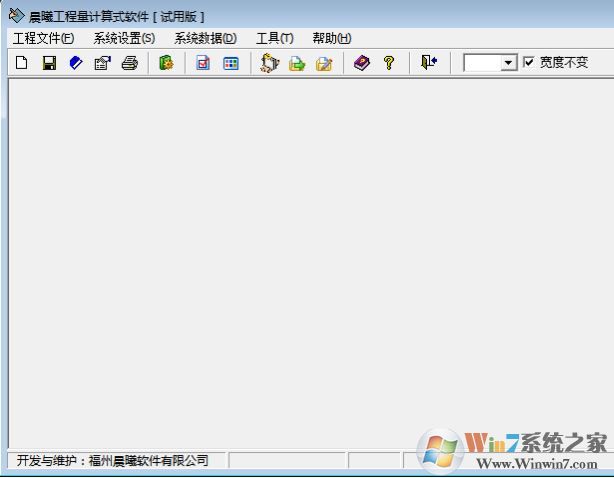Click the floppy disk save icon

48,63
